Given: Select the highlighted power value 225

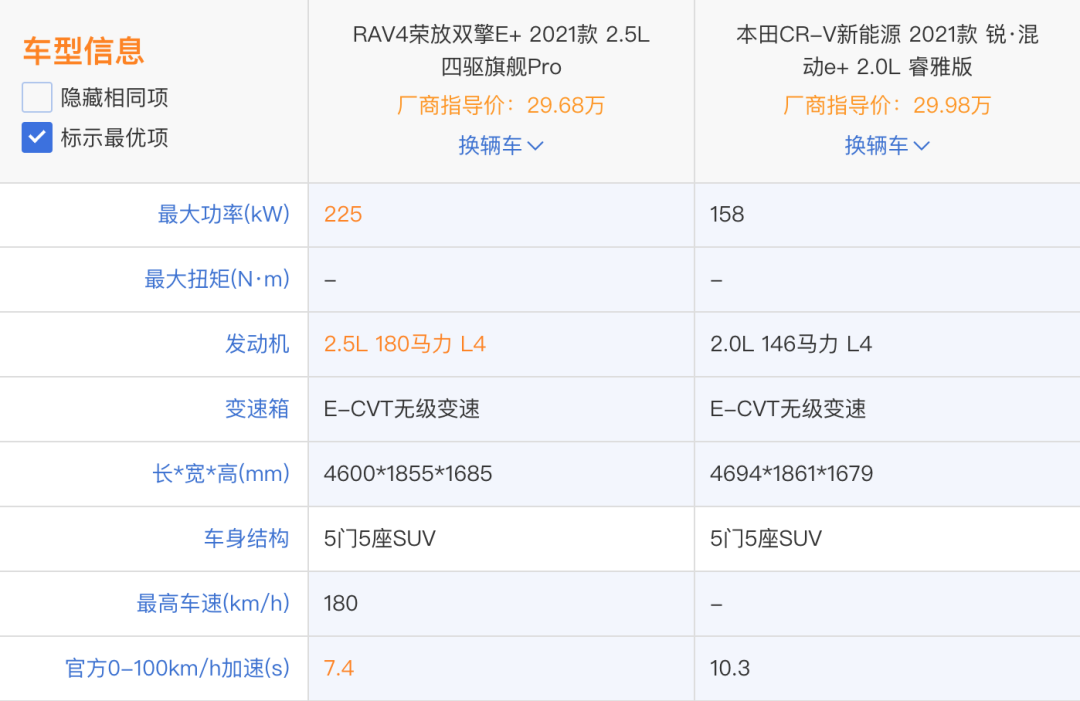Looking at the screenshot, I should 343,214.
